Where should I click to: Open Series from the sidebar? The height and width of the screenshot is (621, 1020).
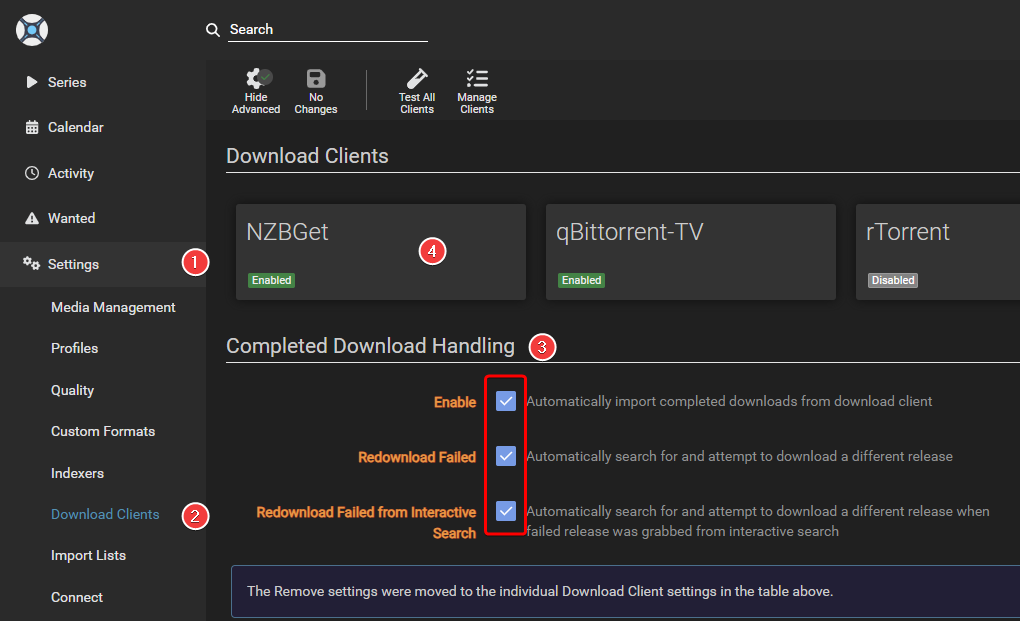click(67, 82)
